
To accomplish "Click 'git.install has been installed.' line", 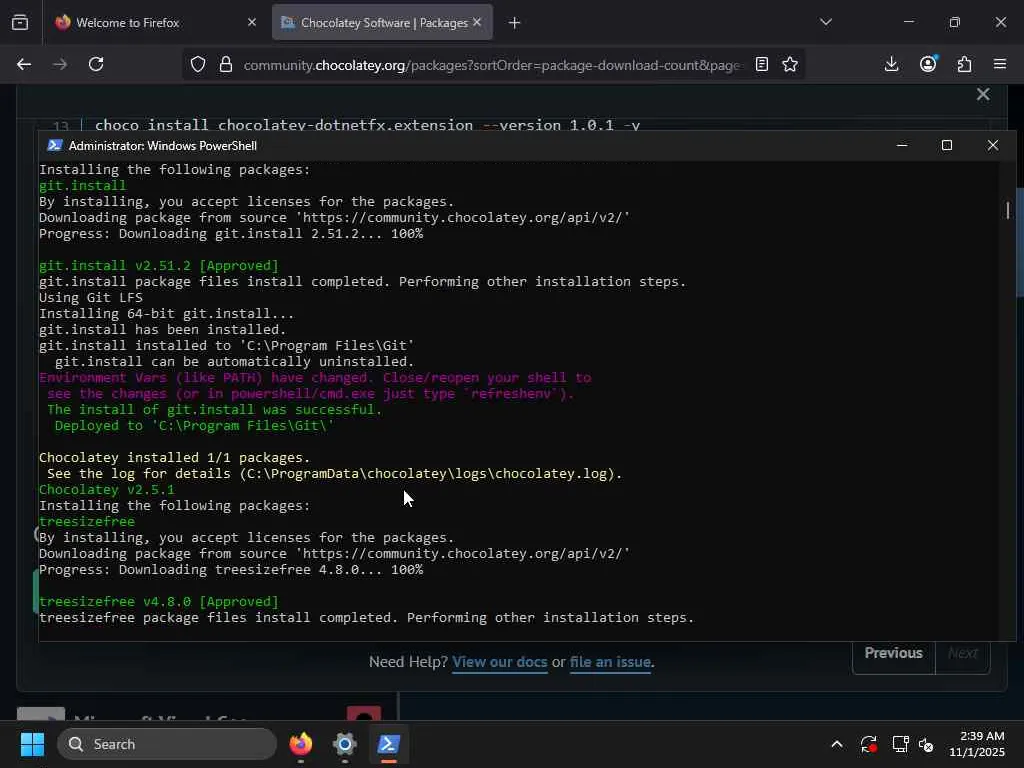I will pos(163,330).
